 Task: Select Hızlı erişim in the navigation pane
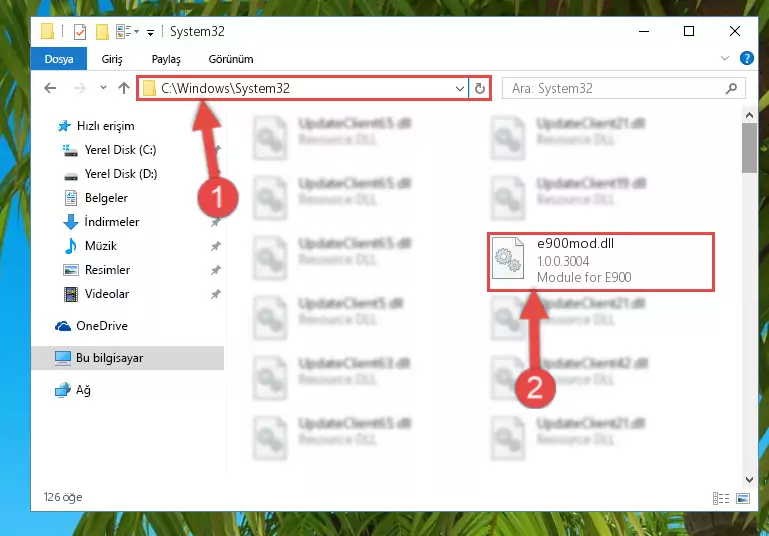point(105,126)
